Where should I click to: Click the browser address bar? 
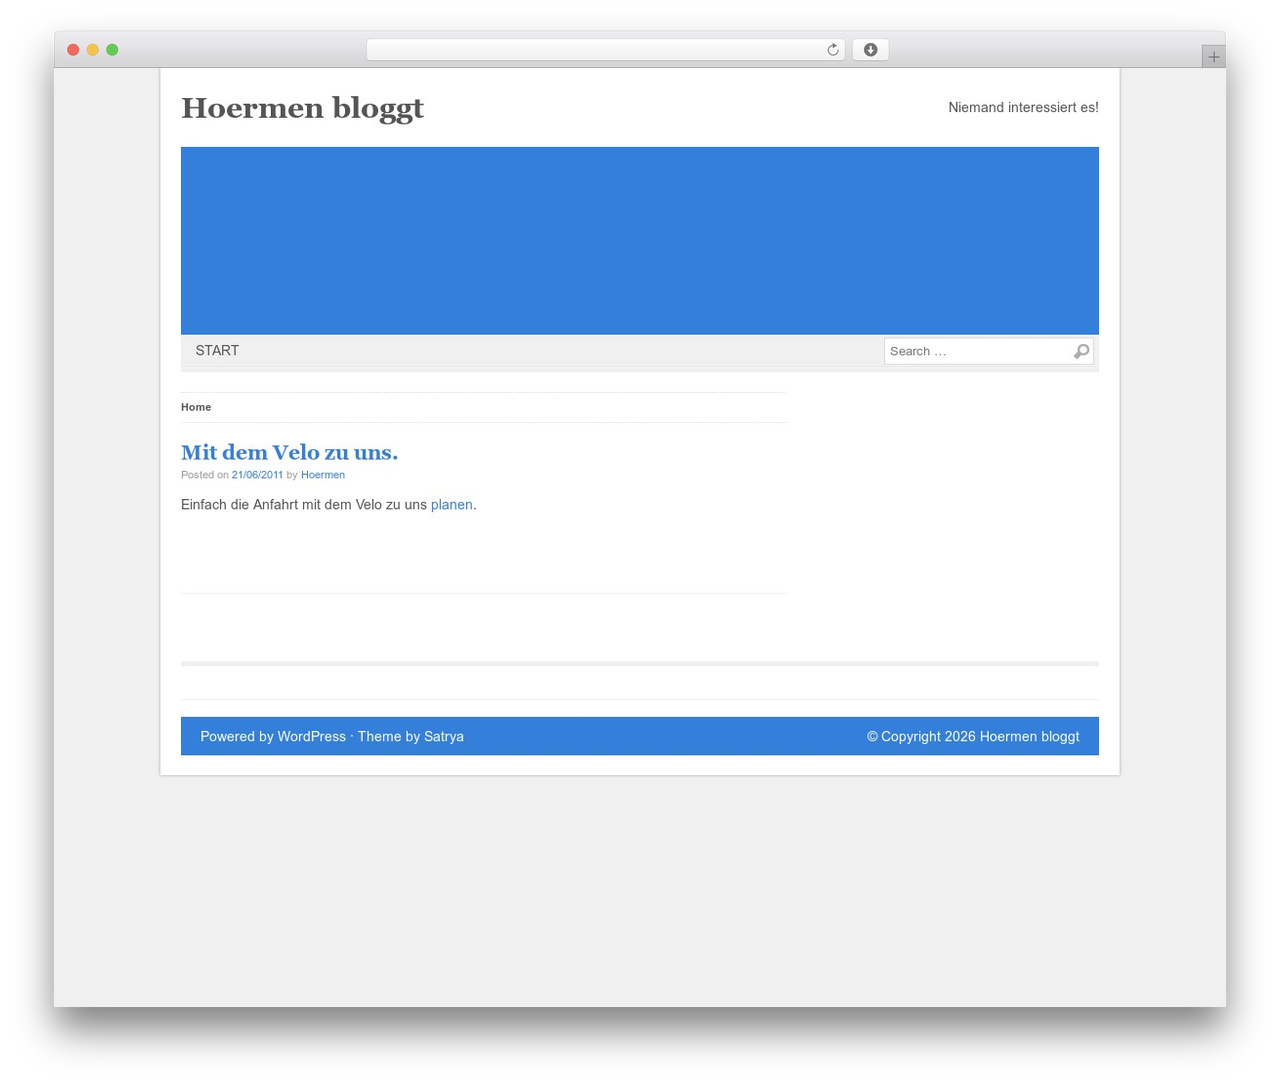coord(605,50)
